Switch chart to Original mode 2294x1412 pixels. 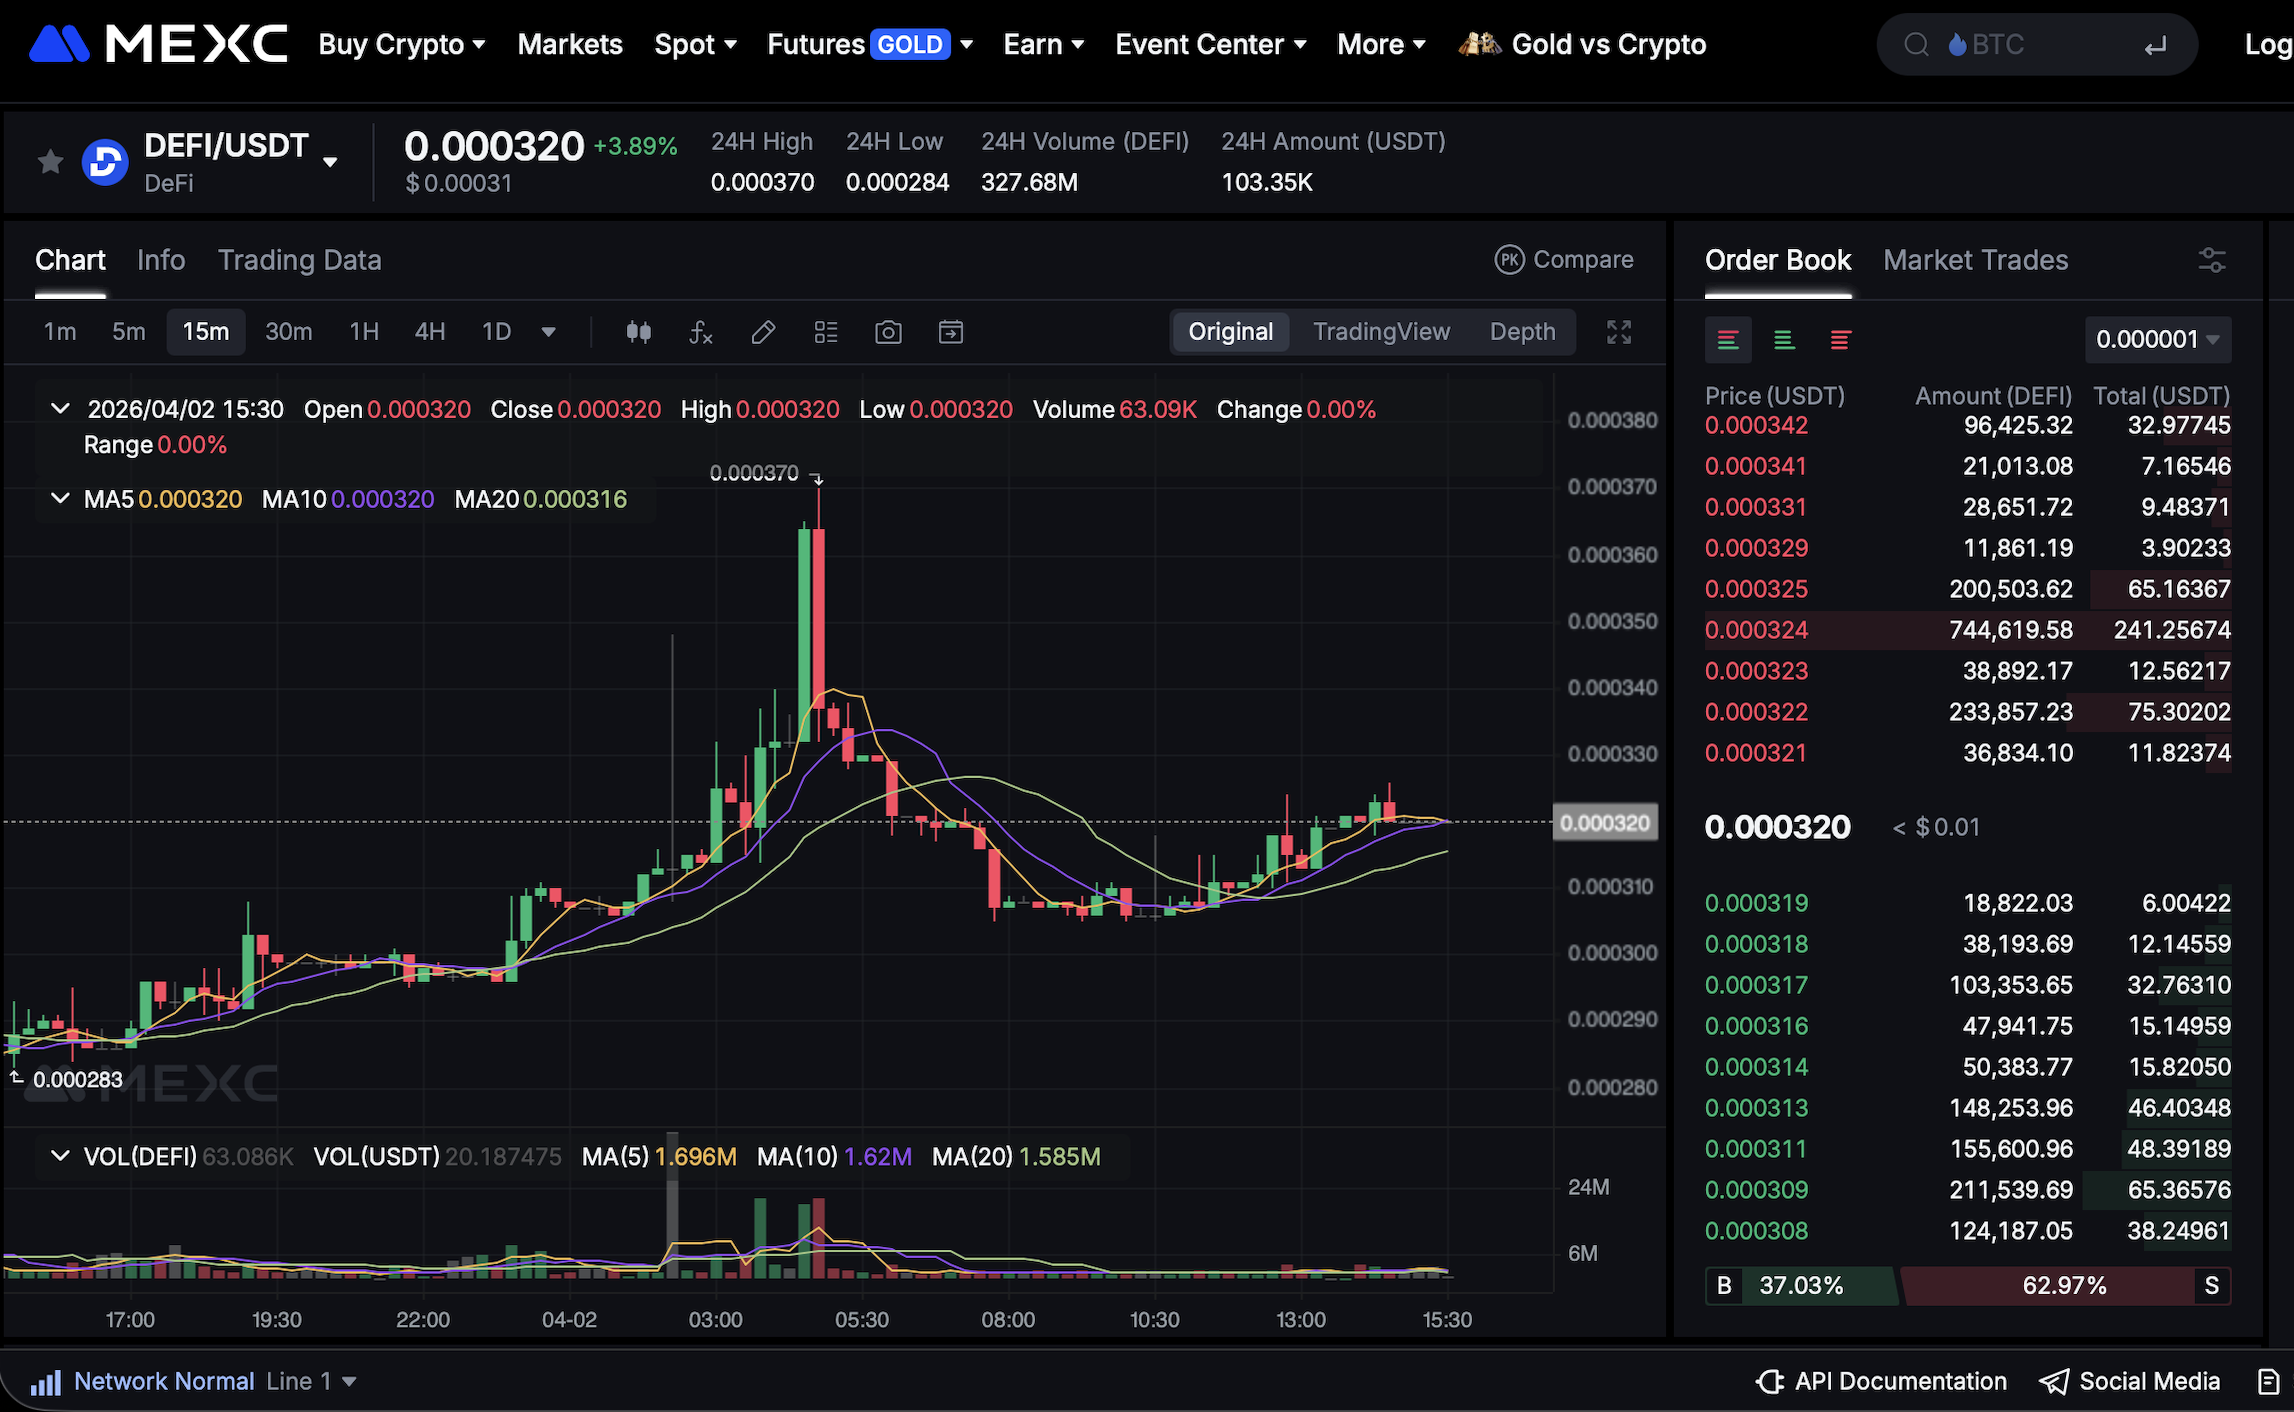1231,332
